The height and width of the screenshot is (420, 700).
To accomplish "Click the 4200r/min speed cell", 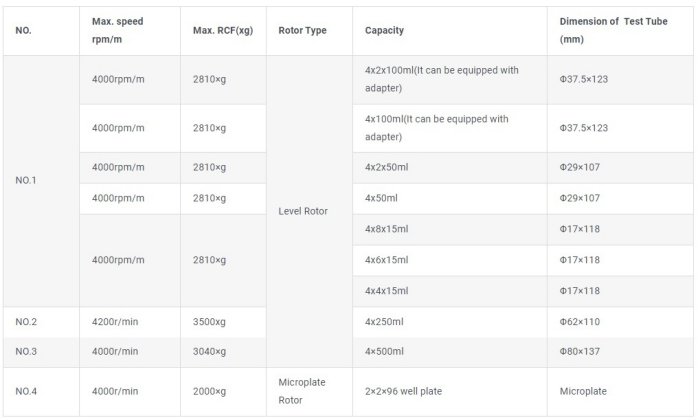I will [x=115, y=322].
